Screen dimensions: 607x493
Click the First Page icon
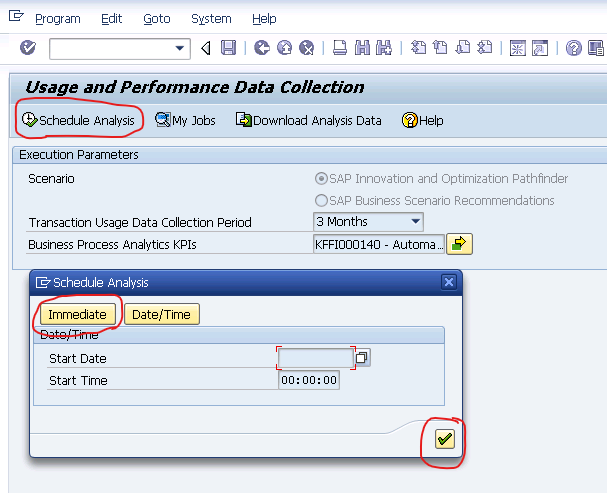pos(418,48)
